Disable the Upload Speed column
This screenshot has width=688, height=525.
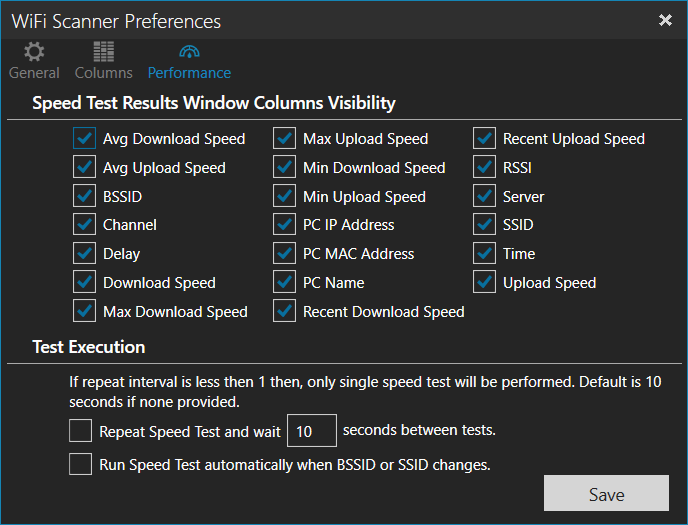click(x=485, y=283)
